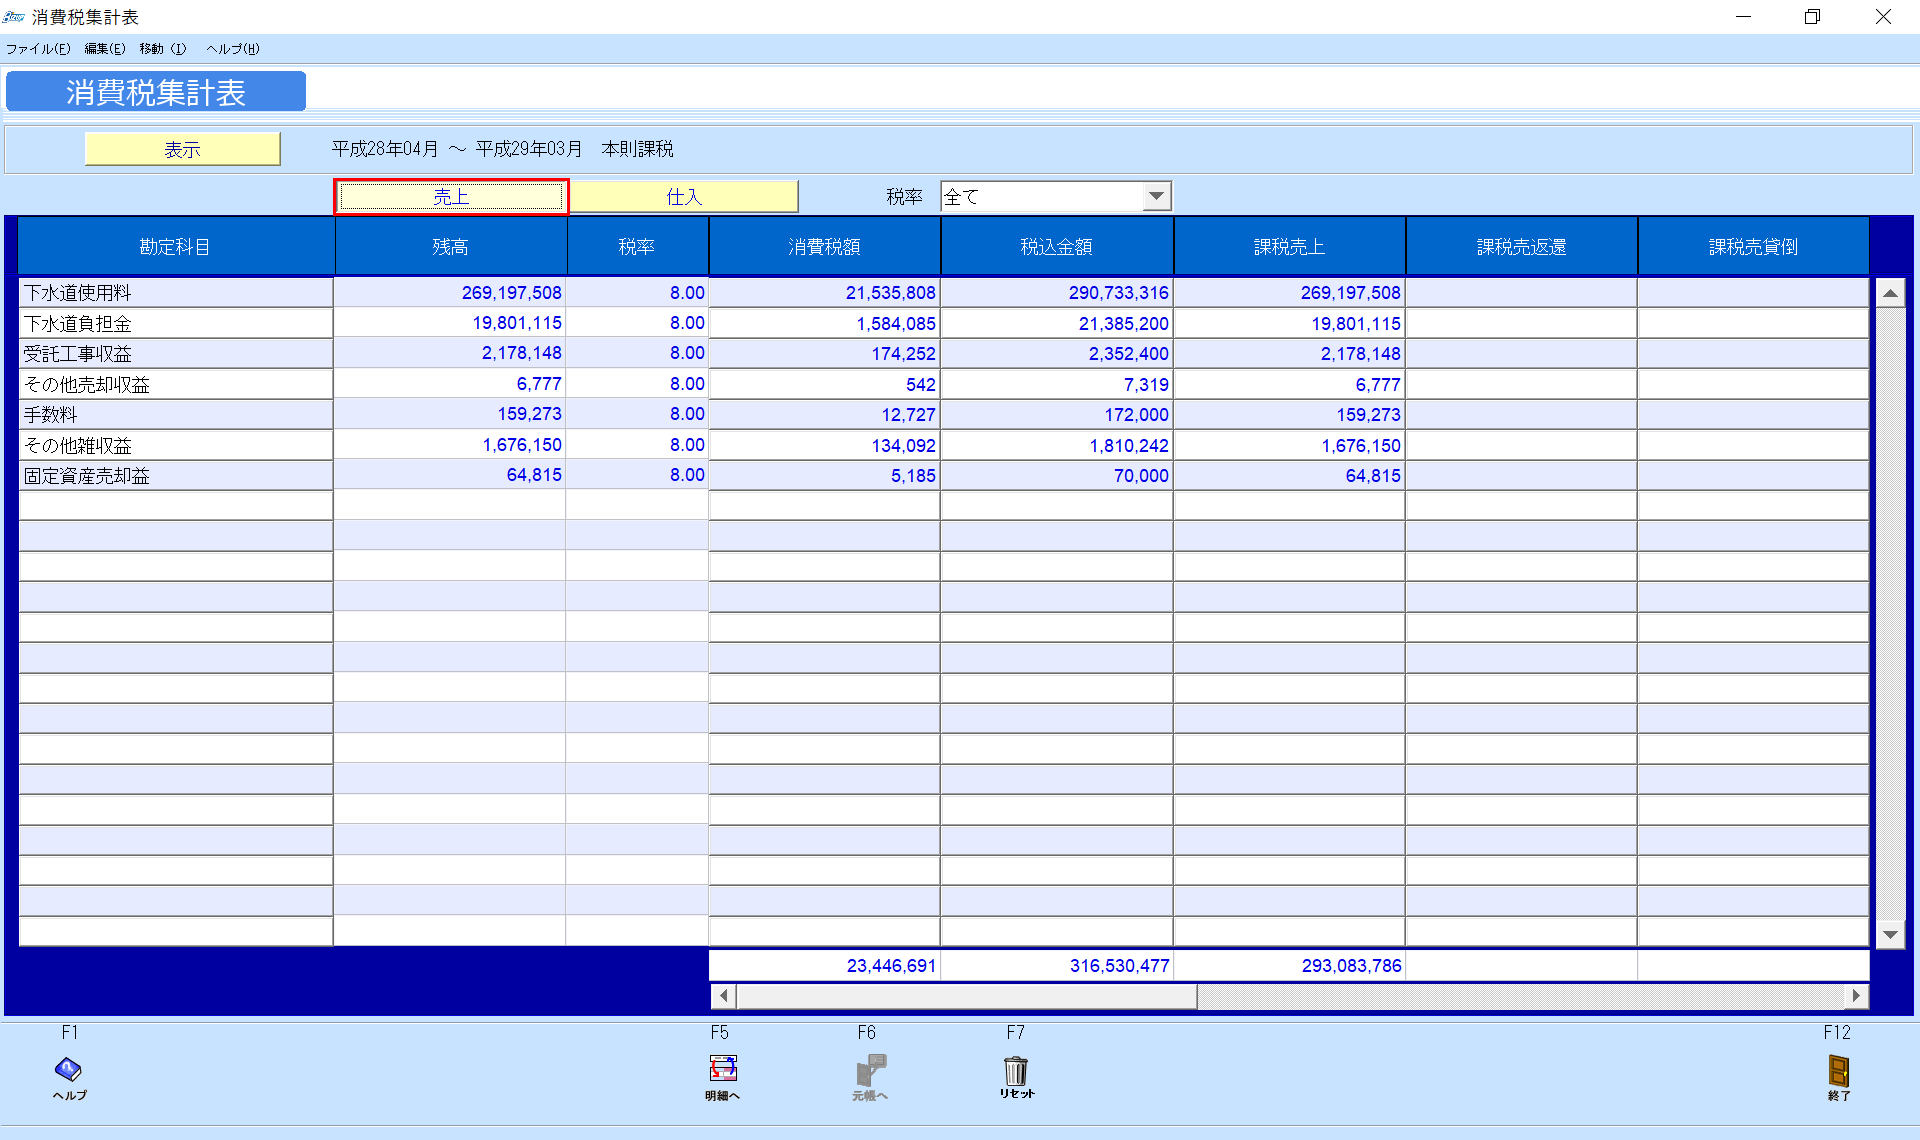Switch to the 売上 tab
The height and width of the screenshot is (1140, 1920).
pos(451,197)
